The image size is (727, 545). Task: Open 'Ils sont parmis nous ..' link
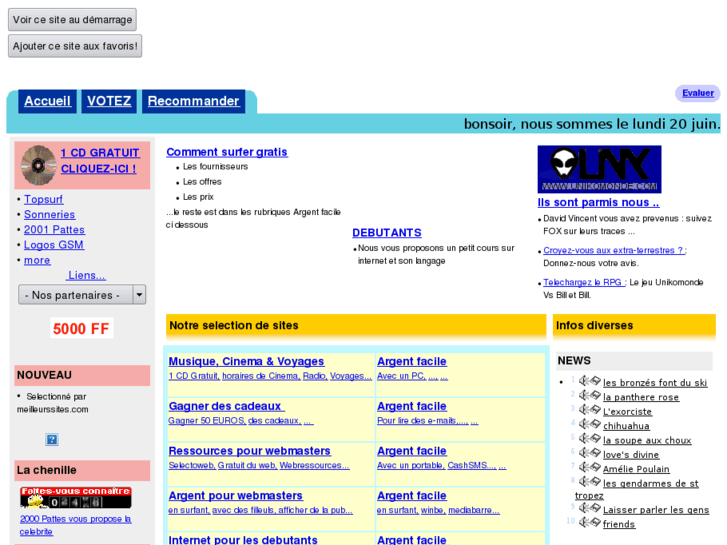coord(598,202)
